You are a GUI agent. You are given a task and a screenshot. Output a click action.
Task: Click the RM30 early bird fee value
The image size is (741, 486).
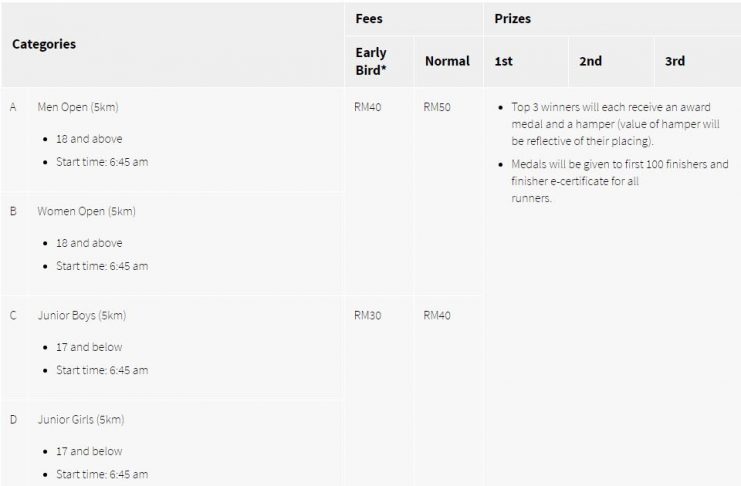367,315
